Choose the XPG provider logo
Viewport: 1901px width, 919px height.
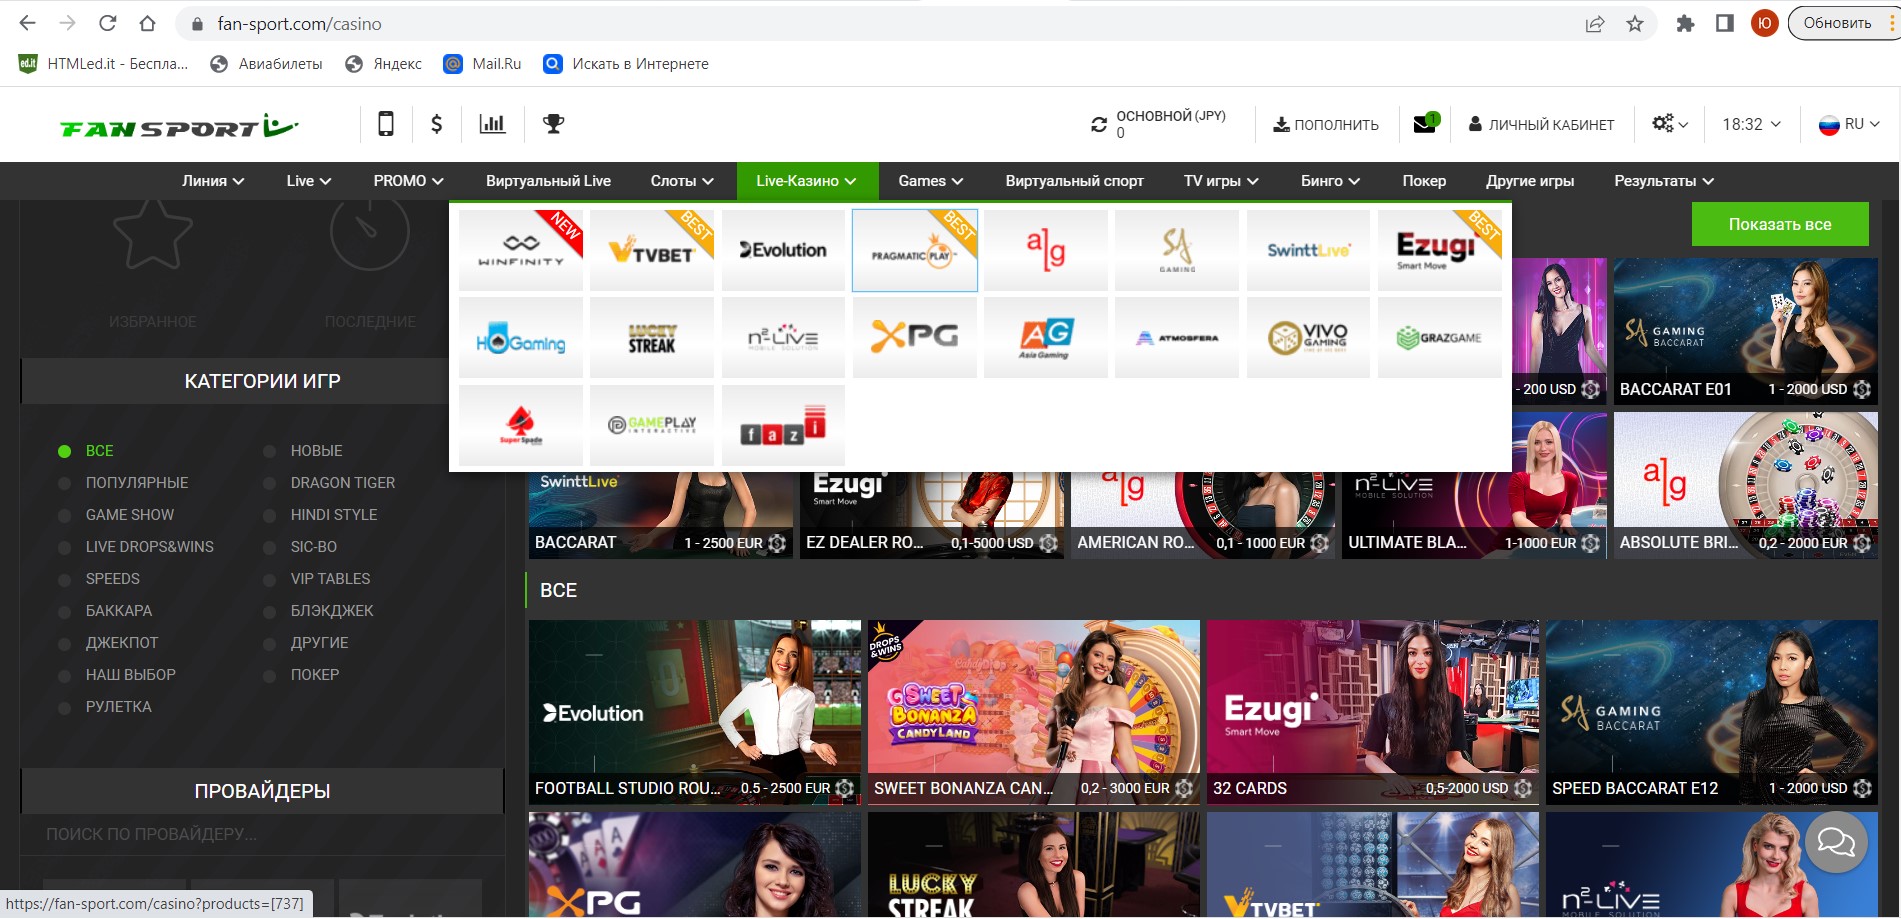[914, 338]
